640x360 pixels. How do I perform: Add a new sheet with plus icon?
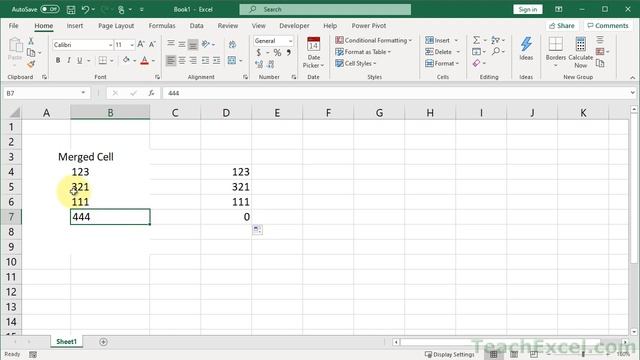pyautogui.click(x=103, y=342)
